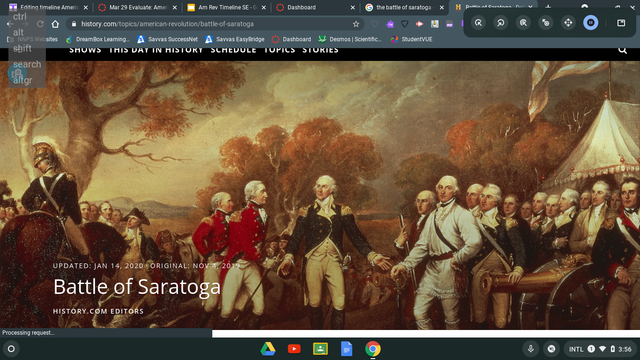Open Desmos Scientific bookmark
The image size is (640, 360).
click(350, 39)
